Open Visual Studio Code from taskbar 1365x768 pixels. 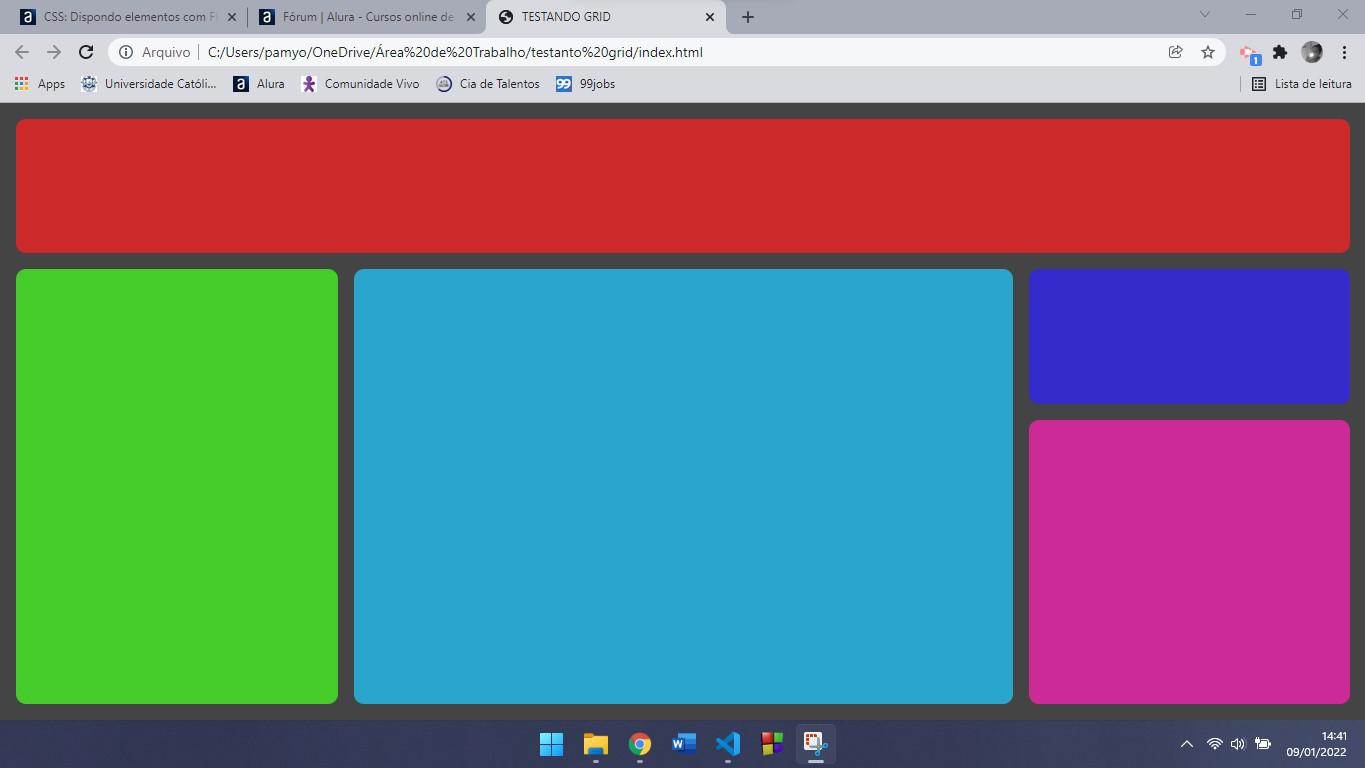click(728, 744)
